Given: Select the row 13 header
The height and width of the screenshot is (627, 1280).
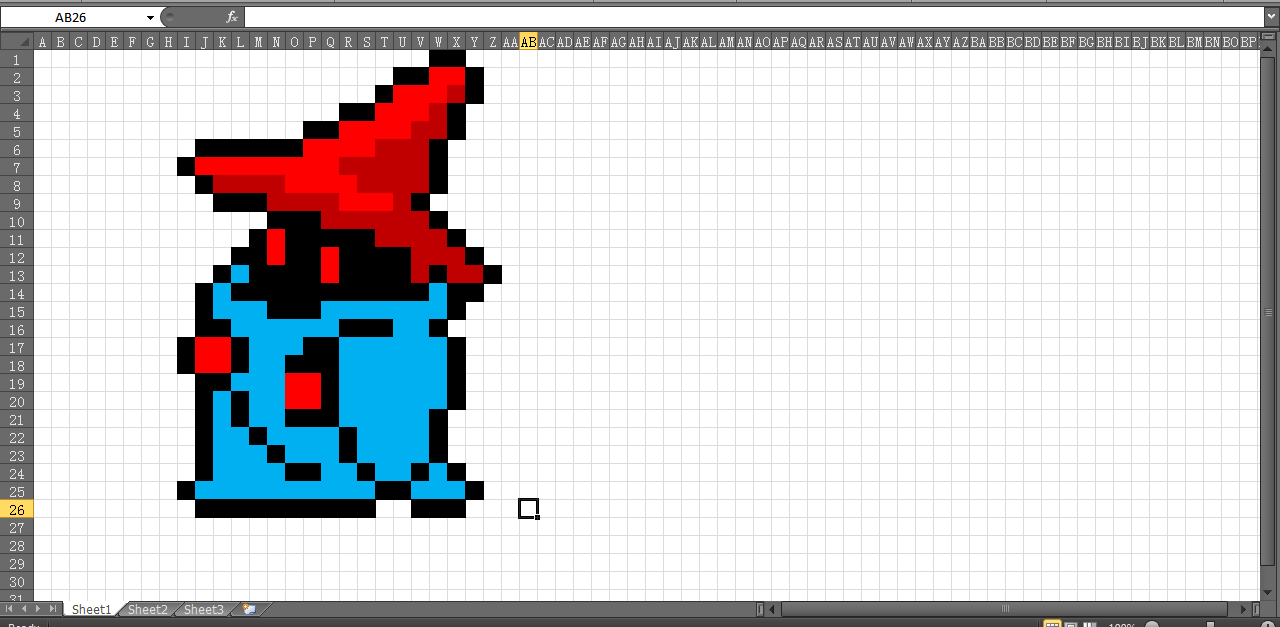Looking at the screenshot, I should coord(17,275).
